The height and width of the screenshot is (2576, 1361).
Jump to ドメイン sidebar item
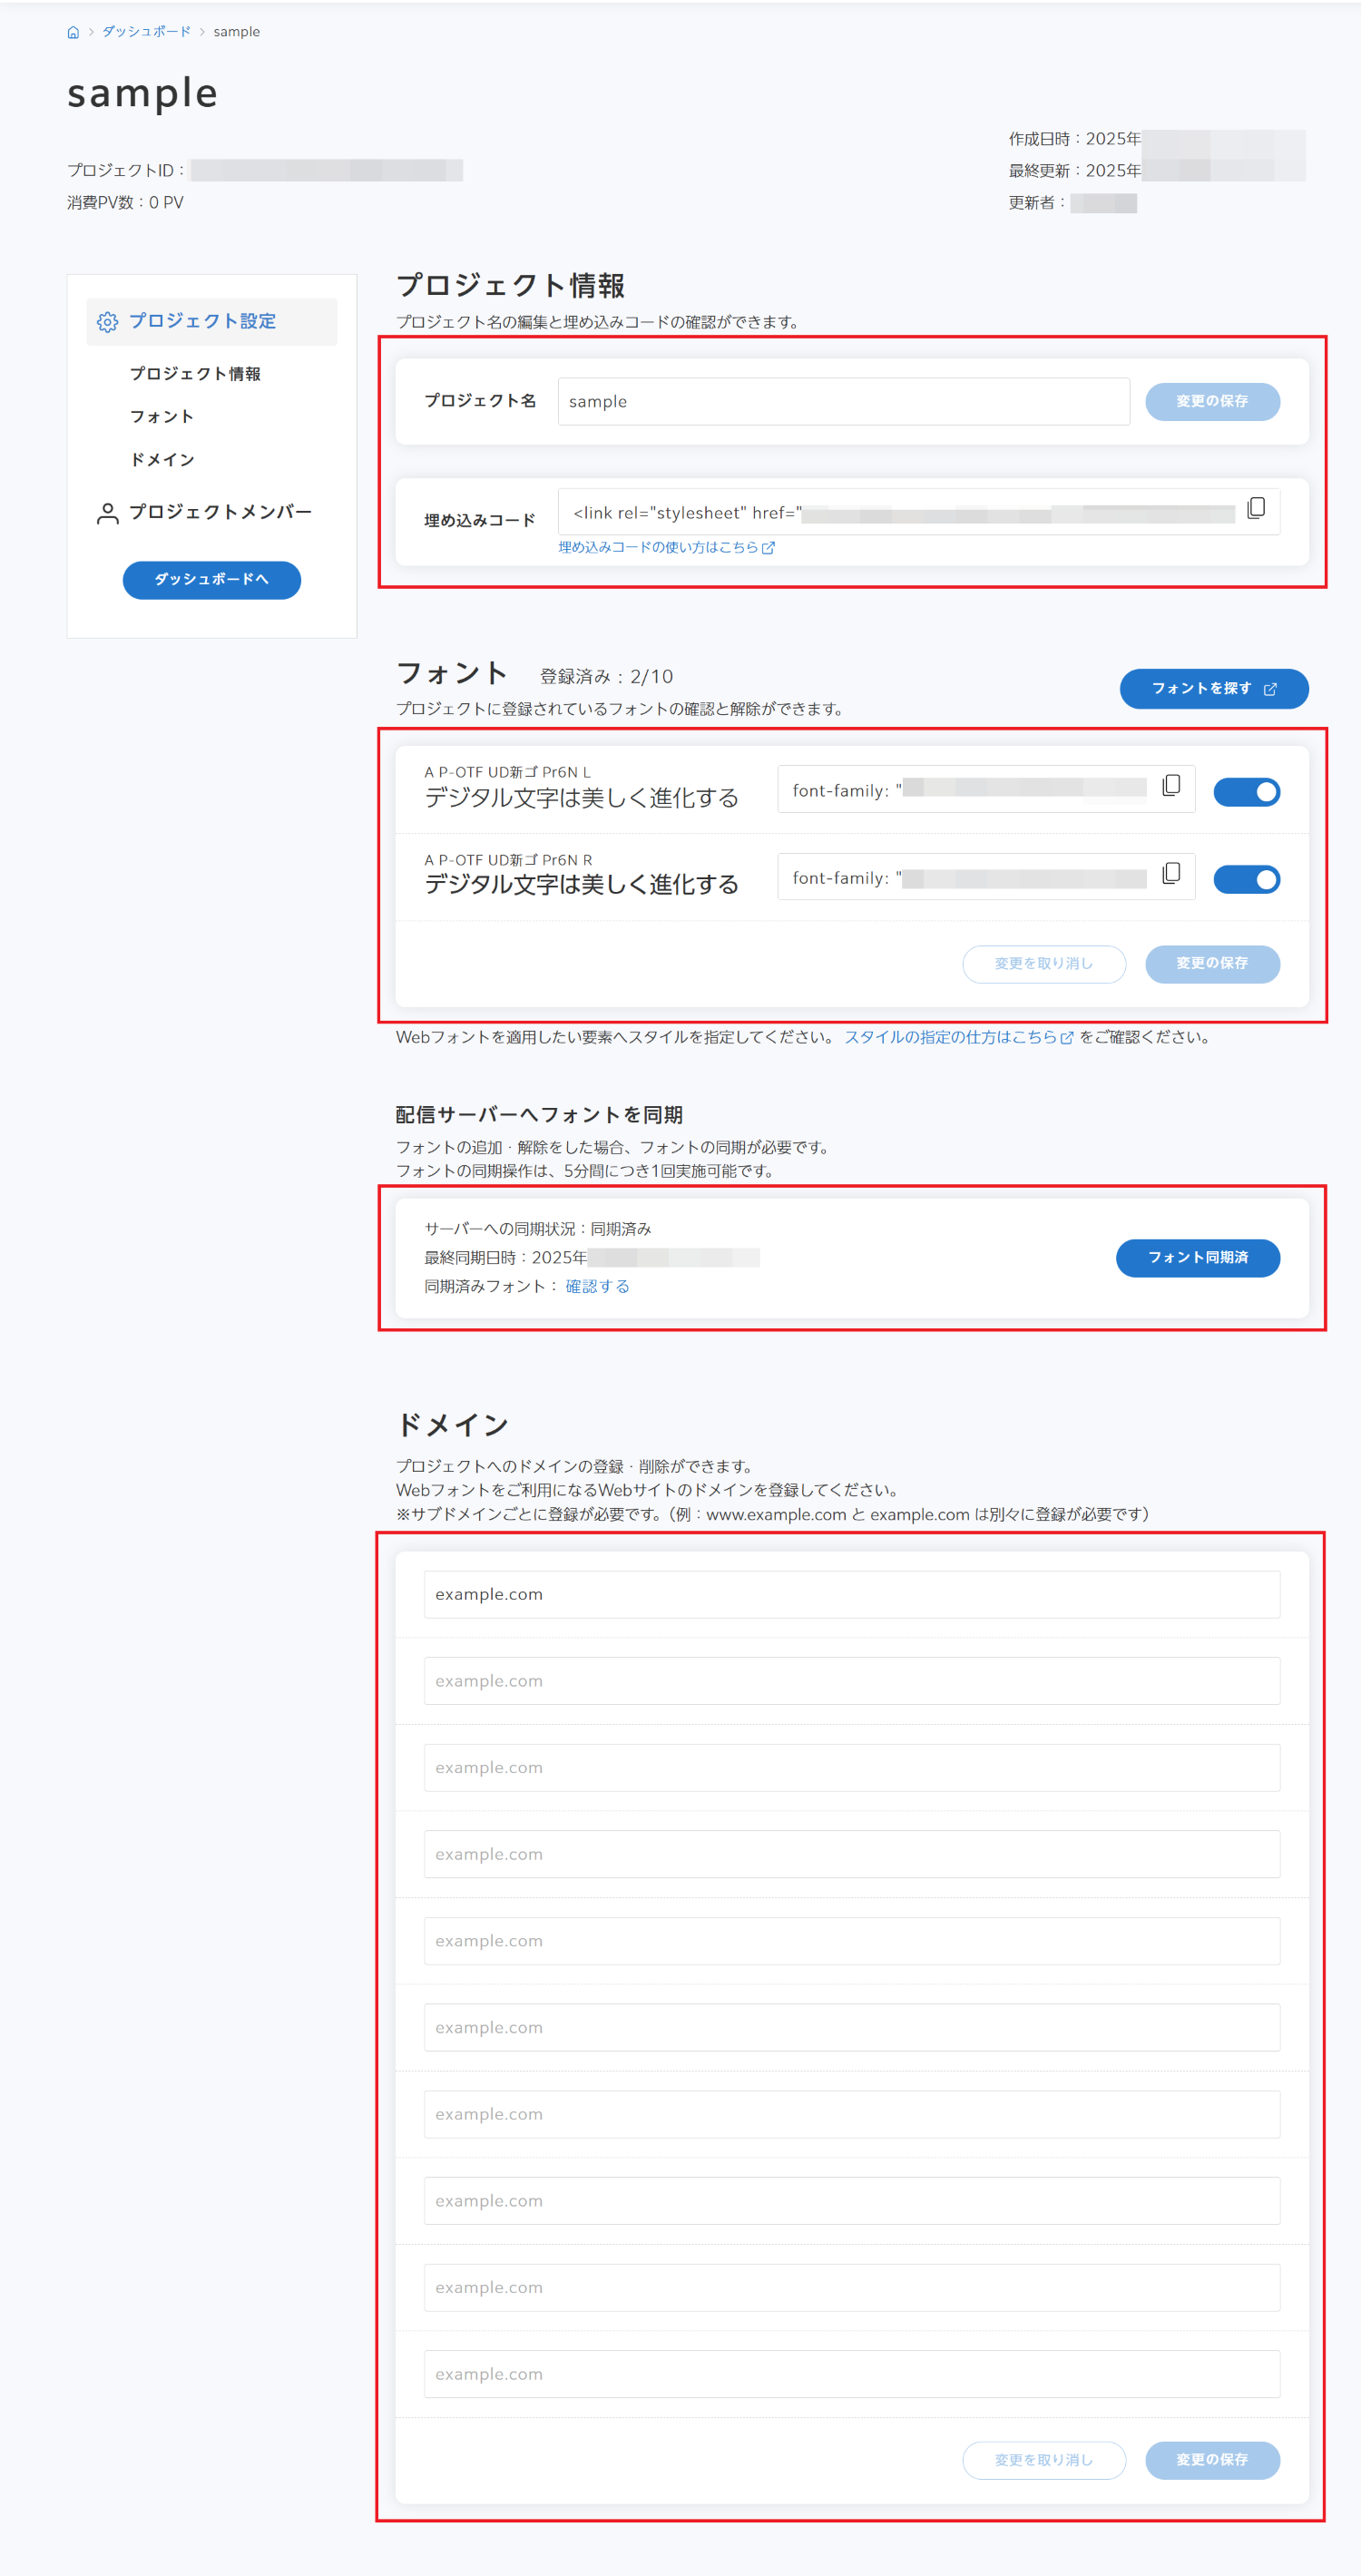162,460
